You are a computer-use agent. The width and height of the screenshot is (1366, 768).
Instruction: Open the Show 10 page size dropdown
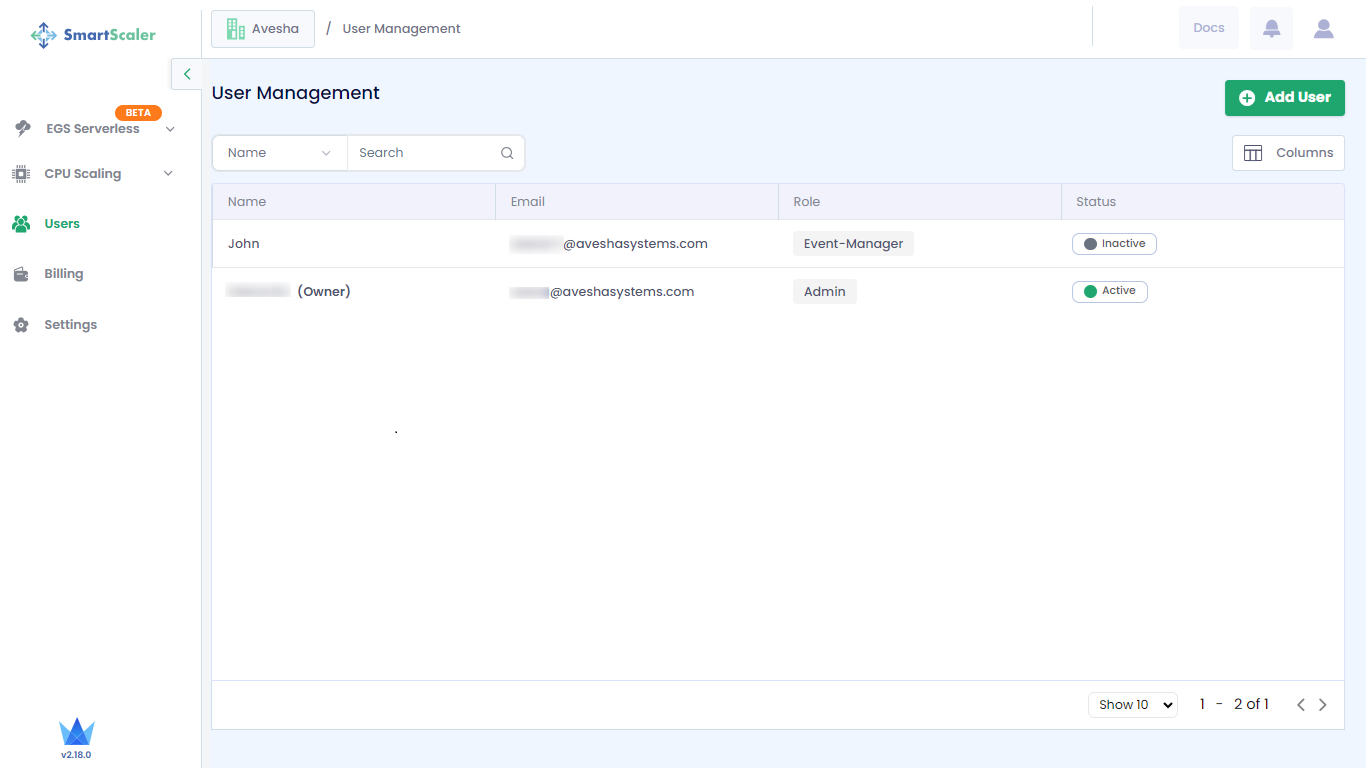tap(1132, 705)
